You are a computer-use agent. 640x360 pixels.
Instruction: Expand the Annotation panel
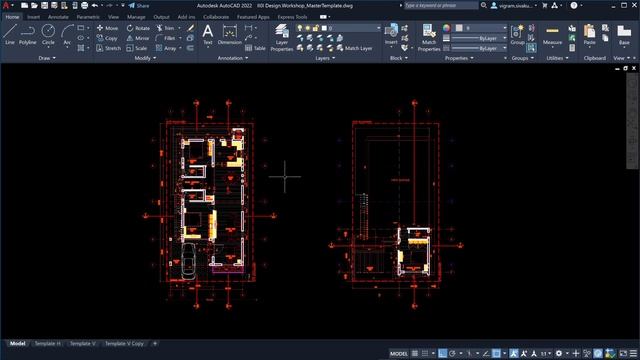point(233,58)
